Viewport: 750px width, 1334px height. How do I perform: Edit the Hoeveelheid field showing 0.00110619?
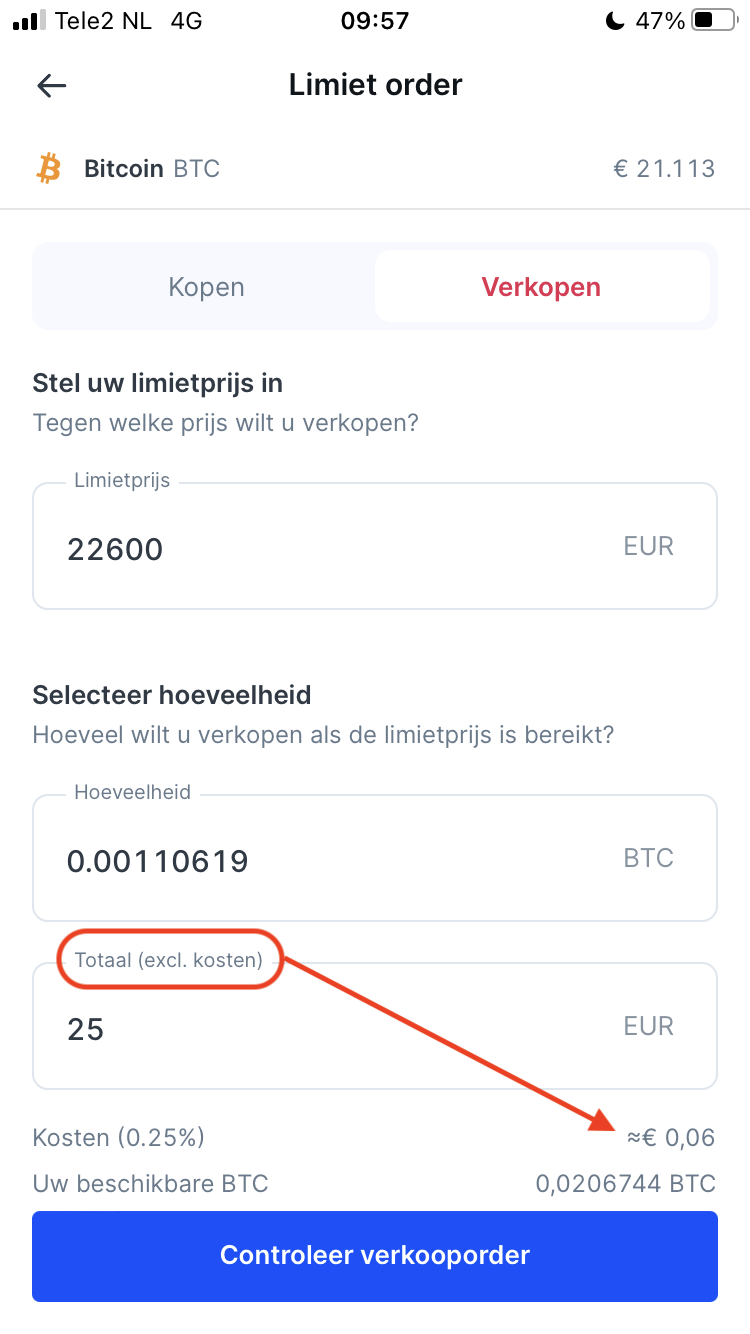click(x=375, y=858)
